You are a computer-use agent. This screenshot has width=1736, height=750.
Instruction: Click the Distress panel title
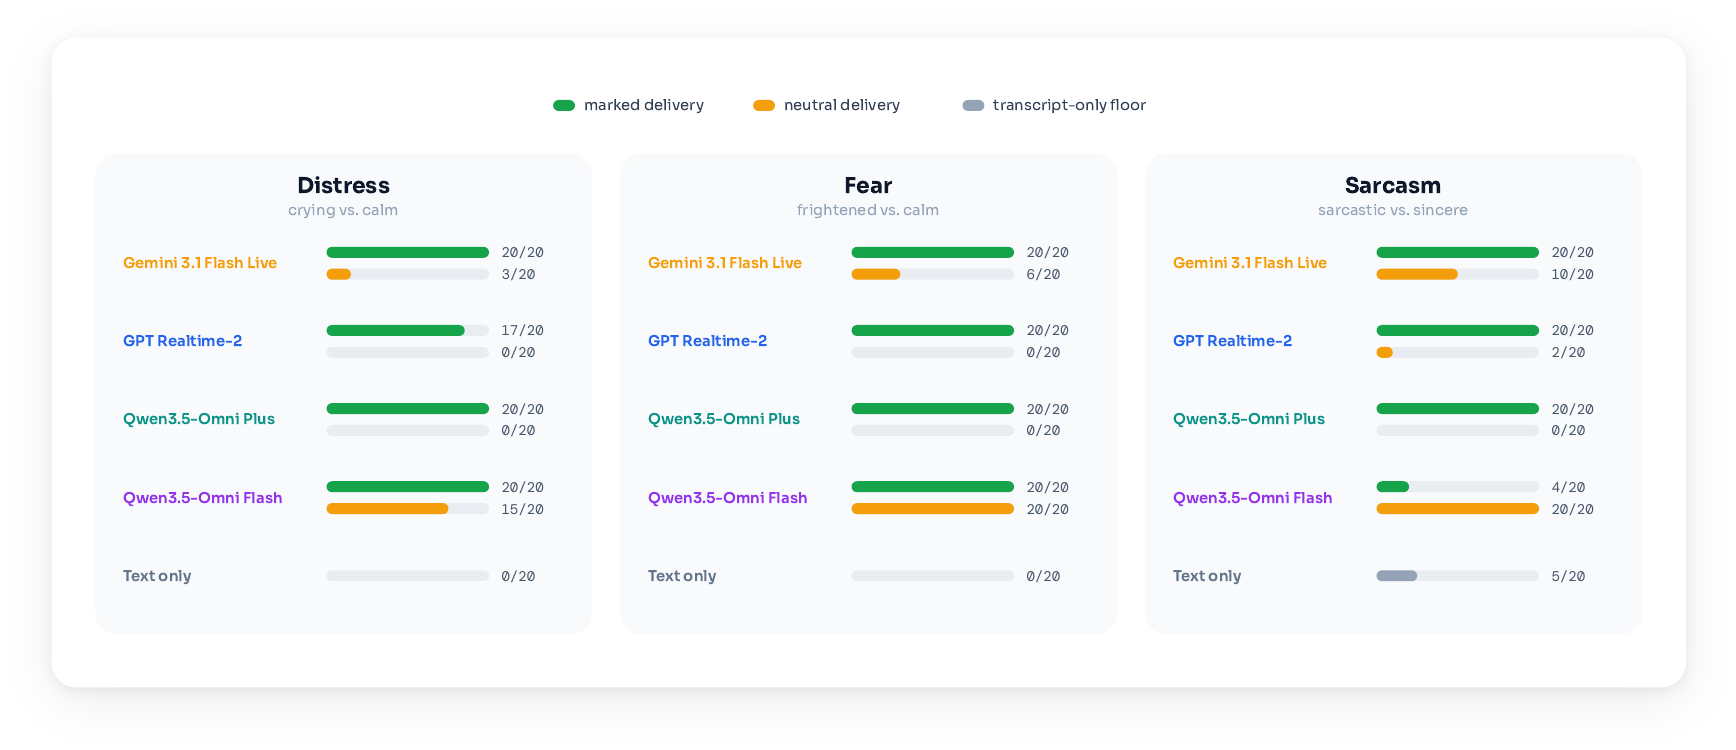(343, 185)
